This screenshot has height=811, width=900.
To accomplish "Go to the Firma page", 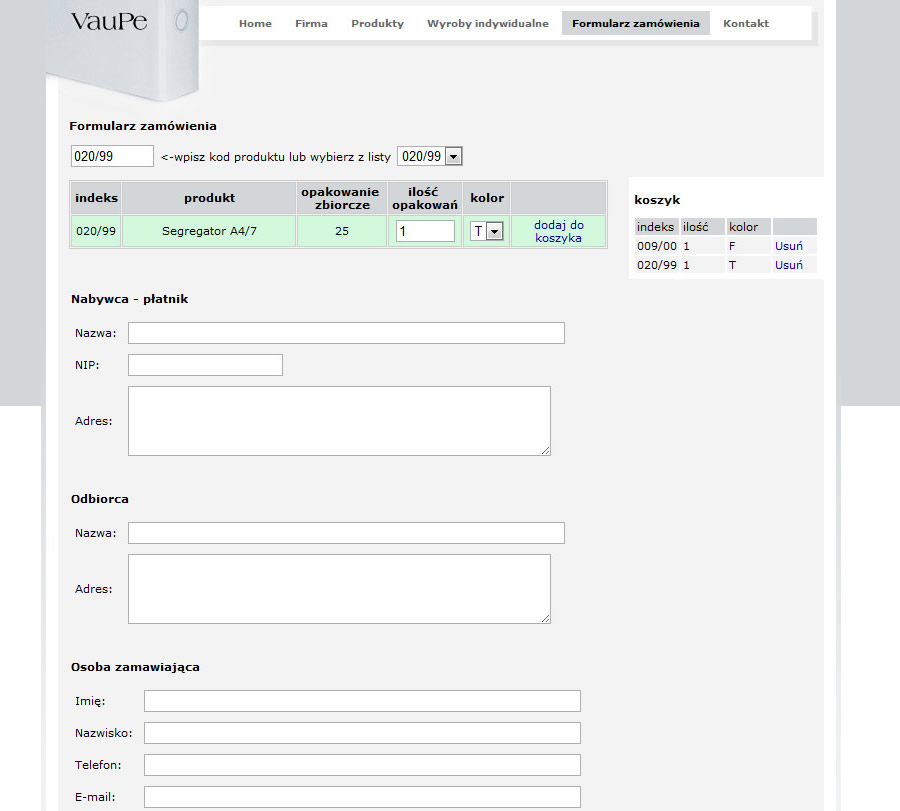I will click(x=311, y=24).
